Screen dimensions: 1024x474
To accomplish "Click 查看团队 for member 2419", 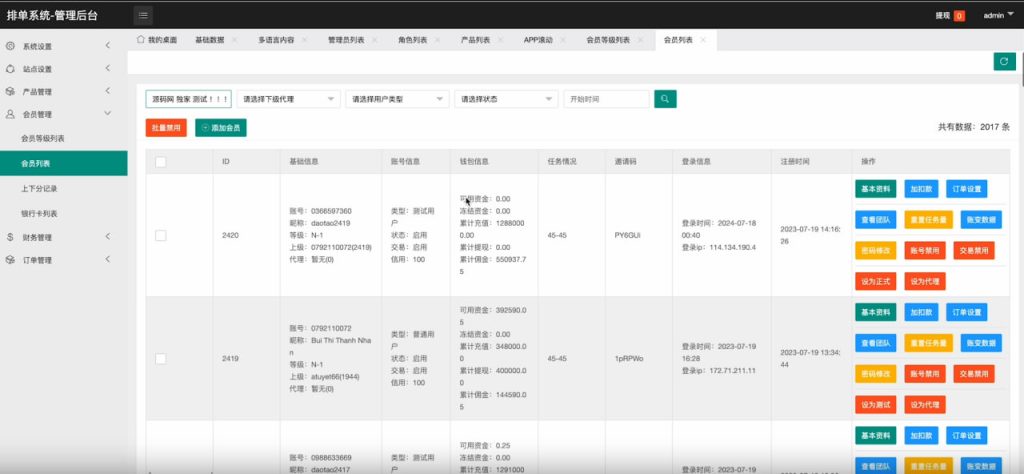I will tap(876, 343).
